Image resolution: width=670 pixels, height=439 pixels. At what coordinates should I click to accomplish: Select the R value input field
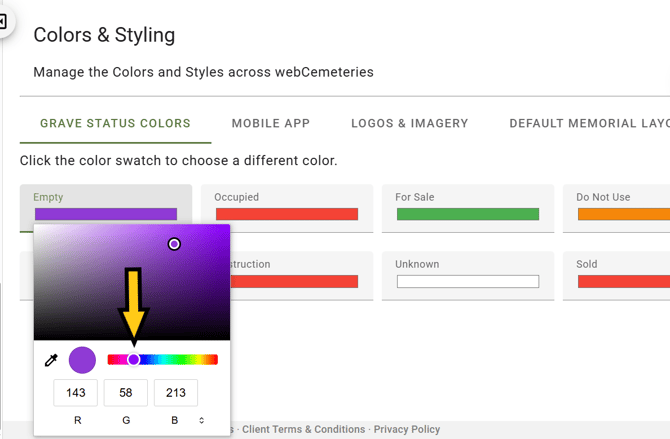tap(76, 393)
